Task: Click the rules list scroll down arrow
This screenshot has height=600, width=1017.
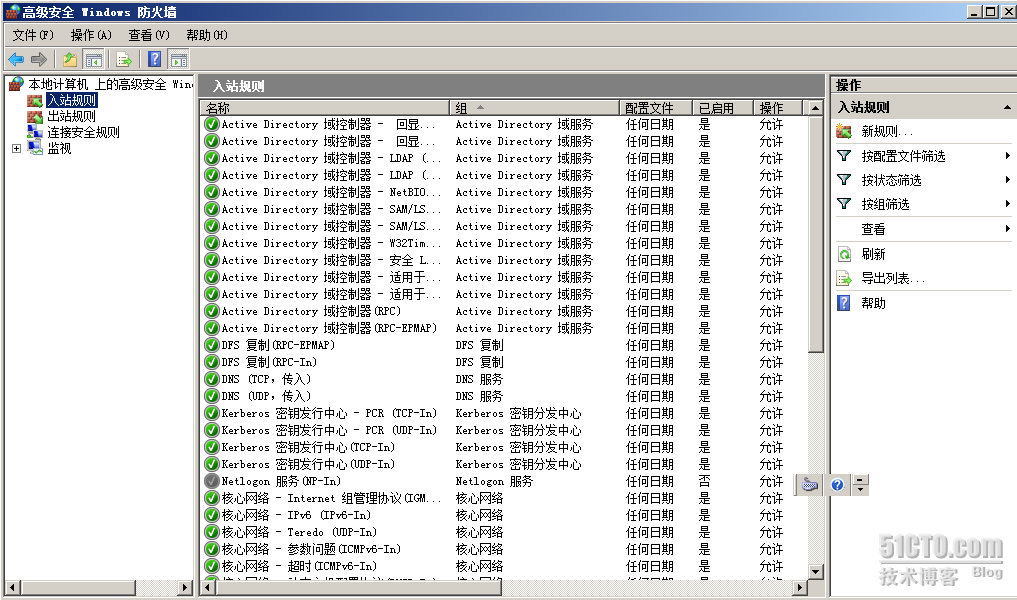Action: click(816, 571)
